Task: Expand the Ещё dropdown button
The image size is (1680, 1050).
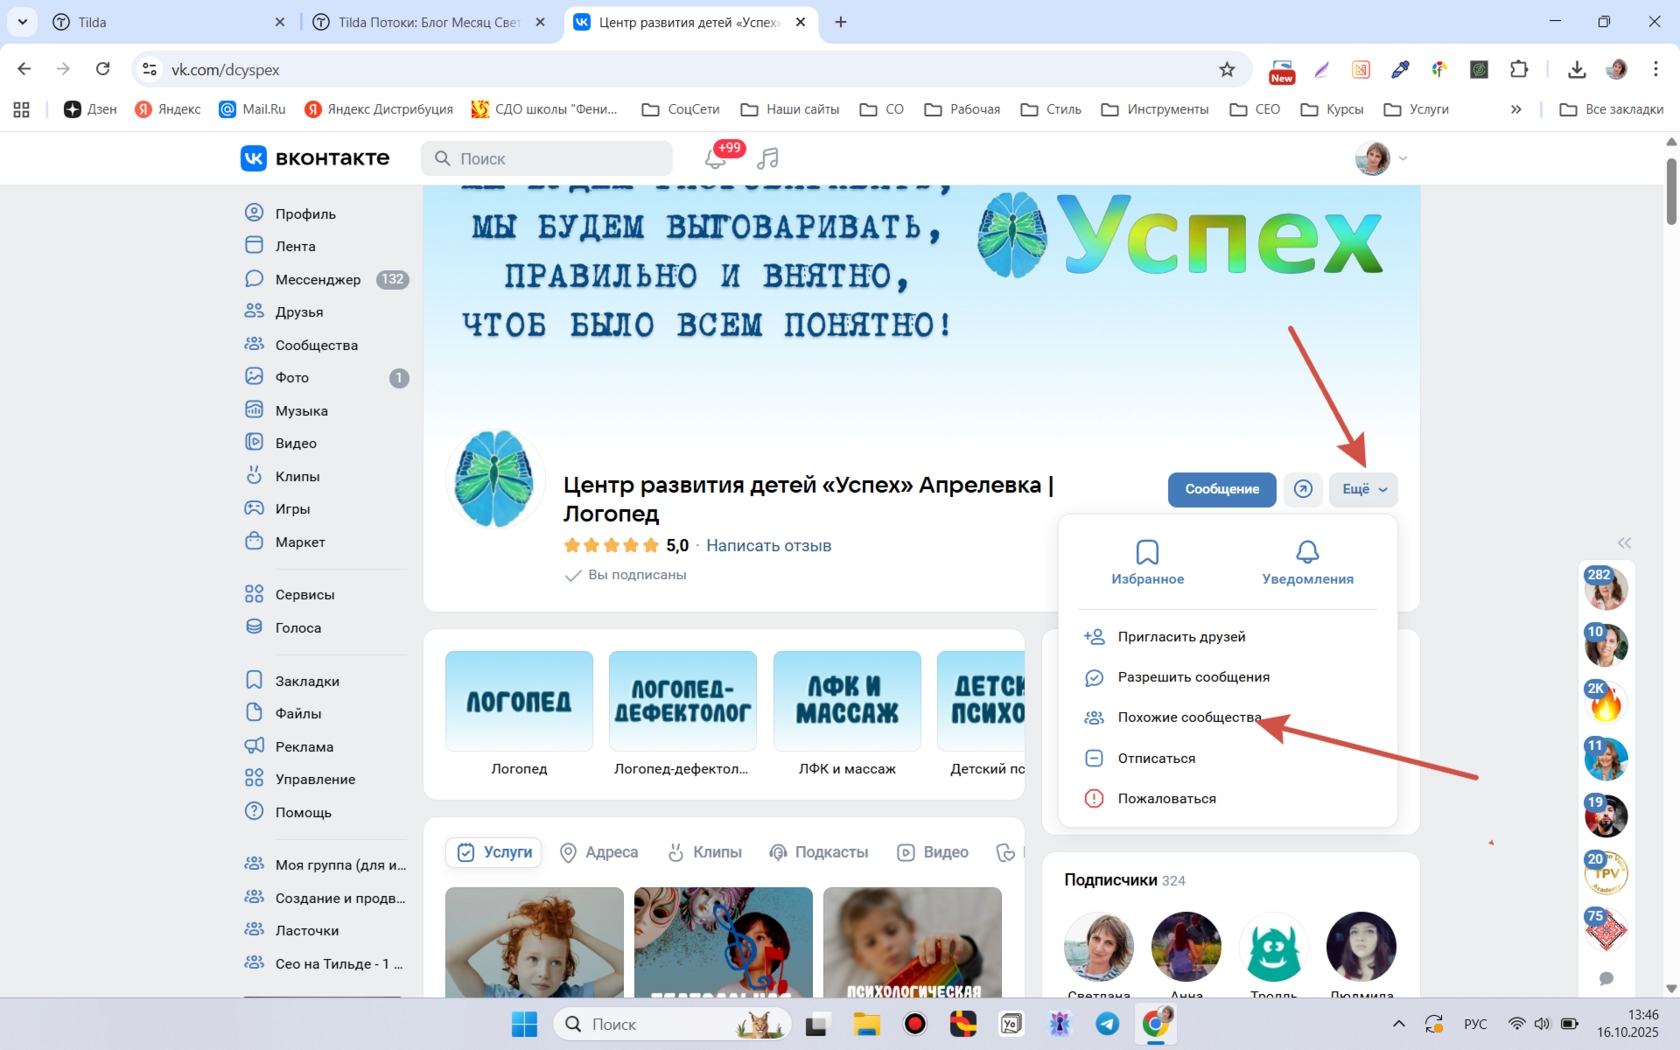Action: tap(1363, 489)
